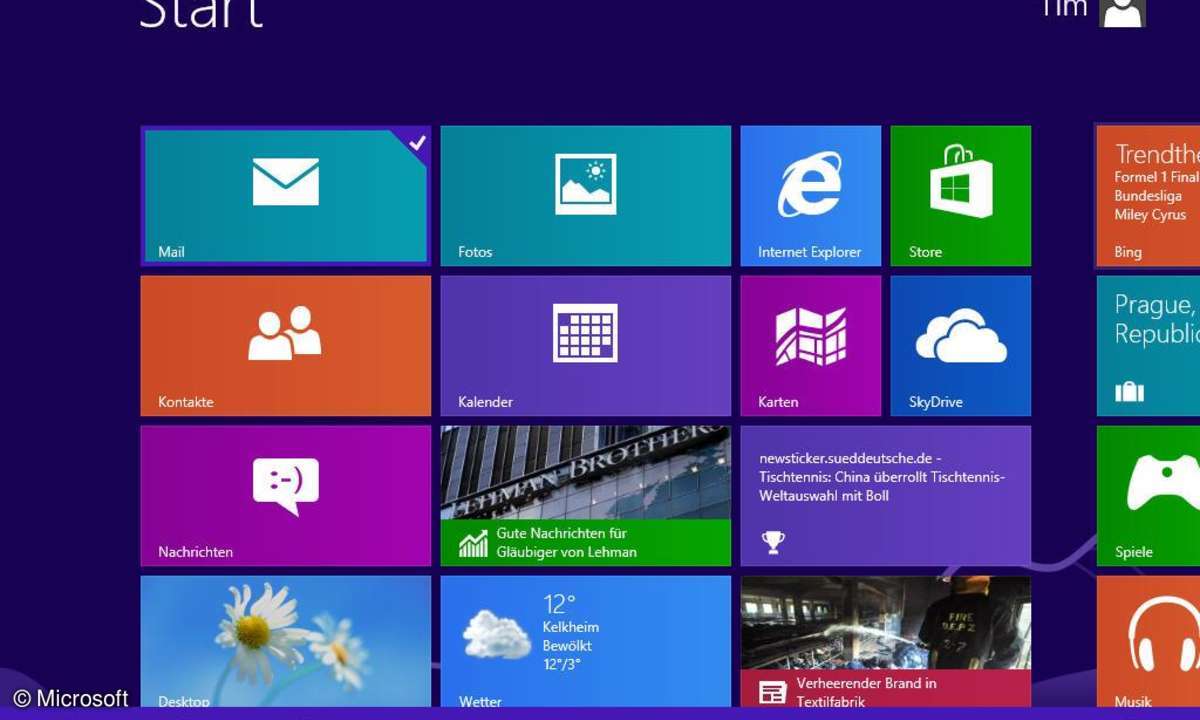
Task: Open the Store shopping bag icon
Action: (x=960, y=181)
